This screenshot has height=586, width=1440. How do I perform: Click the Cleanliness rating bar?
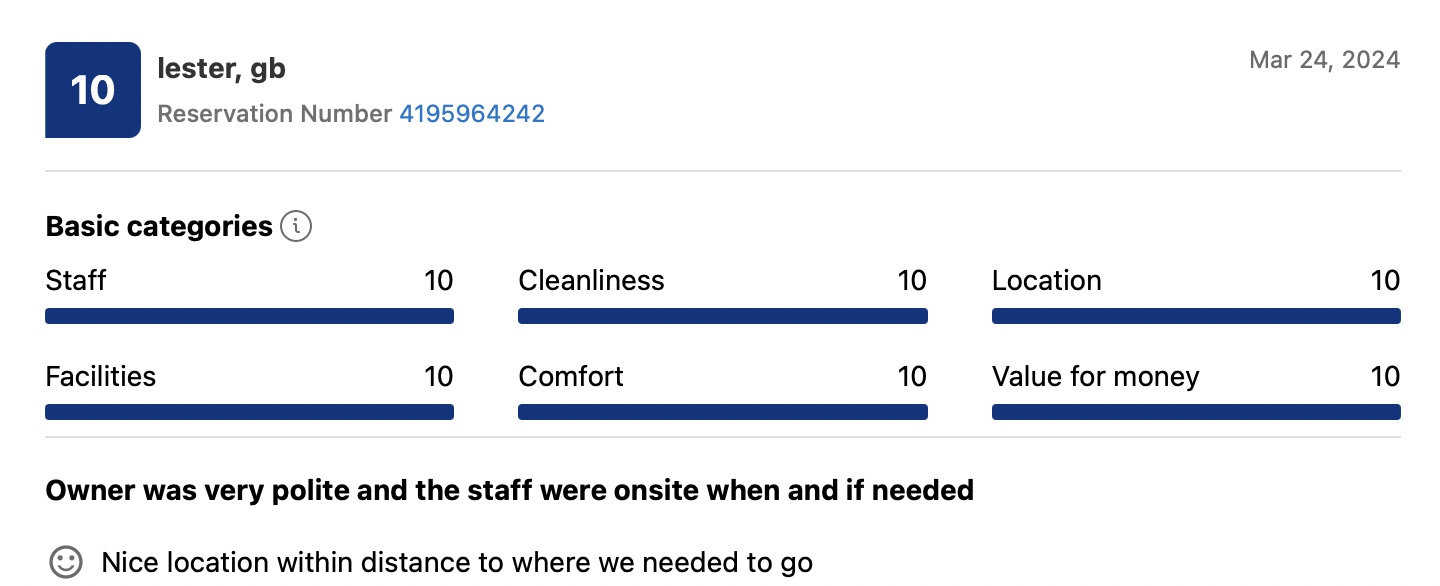[x=723, y=316]
